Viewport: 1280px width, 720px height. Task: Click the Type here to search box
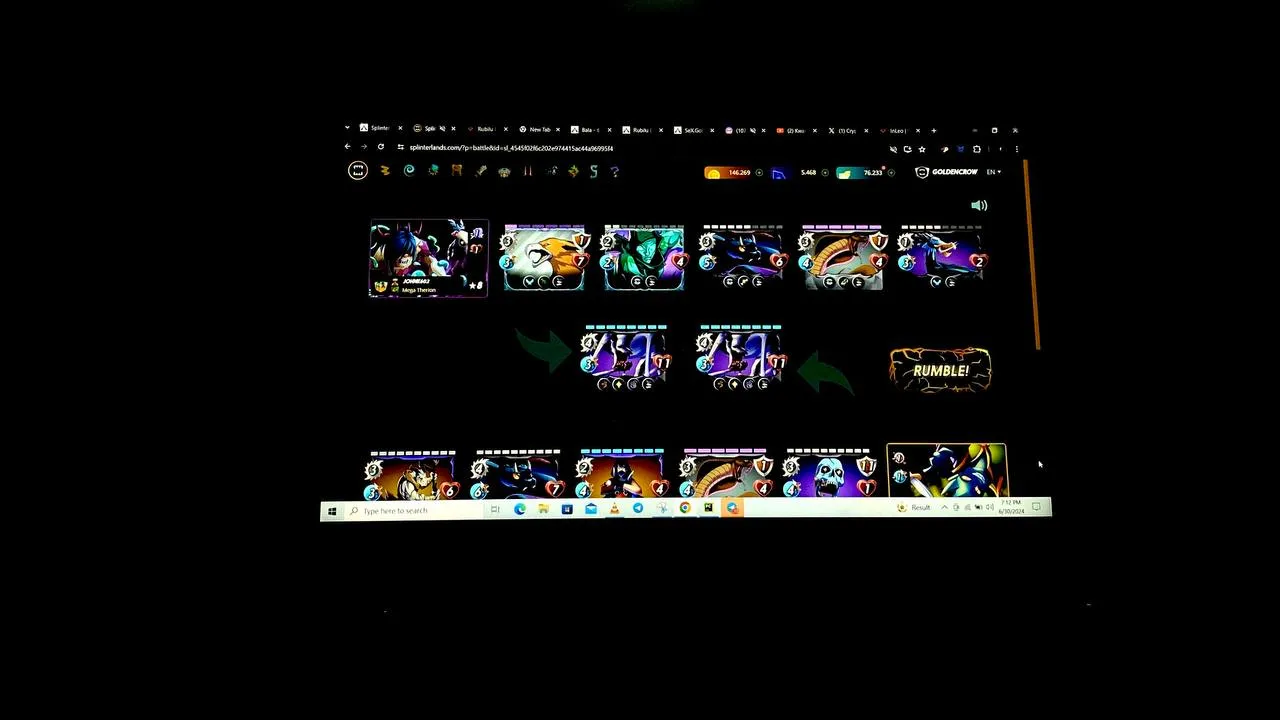click(x=415, y=511)
